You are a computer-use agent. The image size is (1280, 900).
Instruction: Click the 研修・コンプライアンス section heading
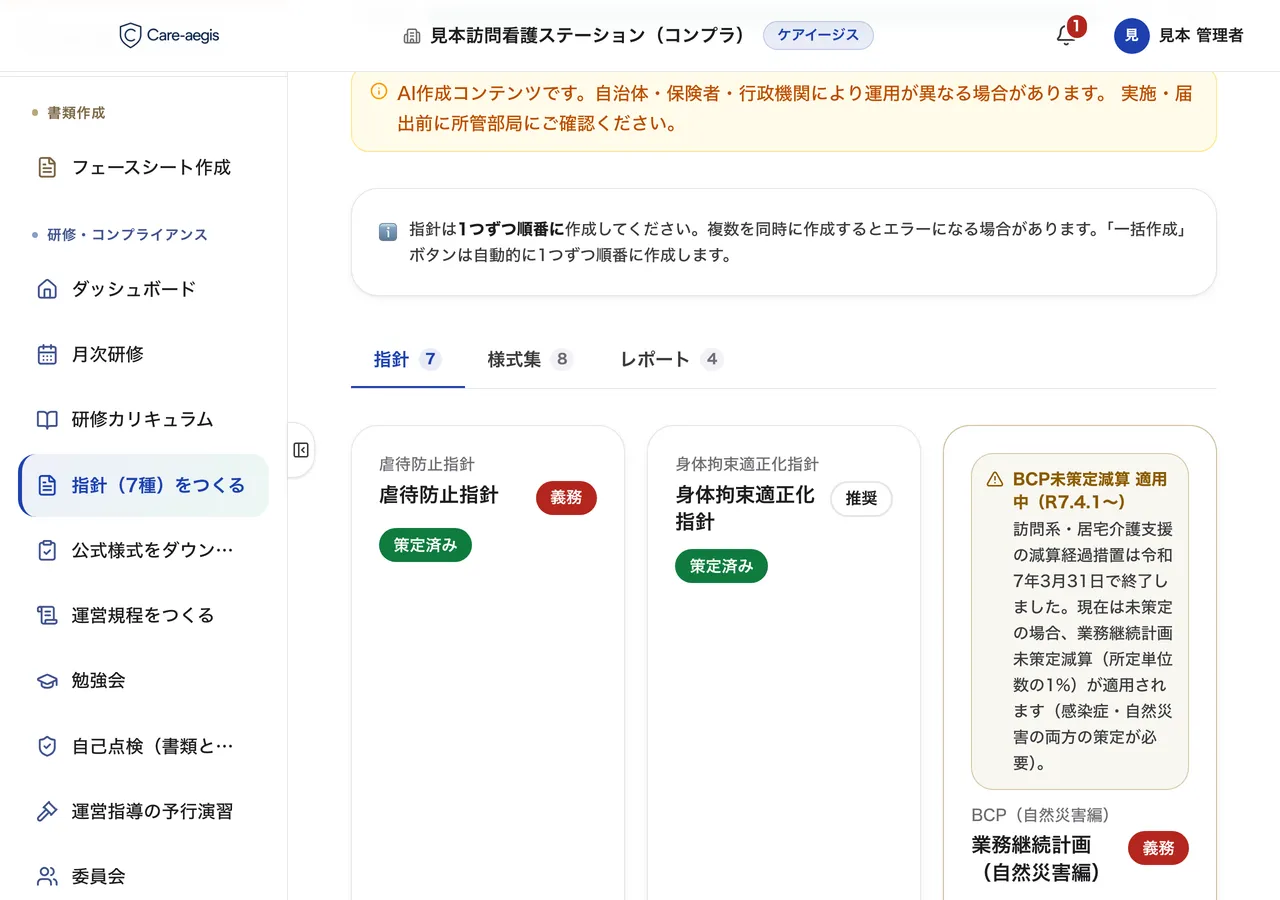(127, 235)
